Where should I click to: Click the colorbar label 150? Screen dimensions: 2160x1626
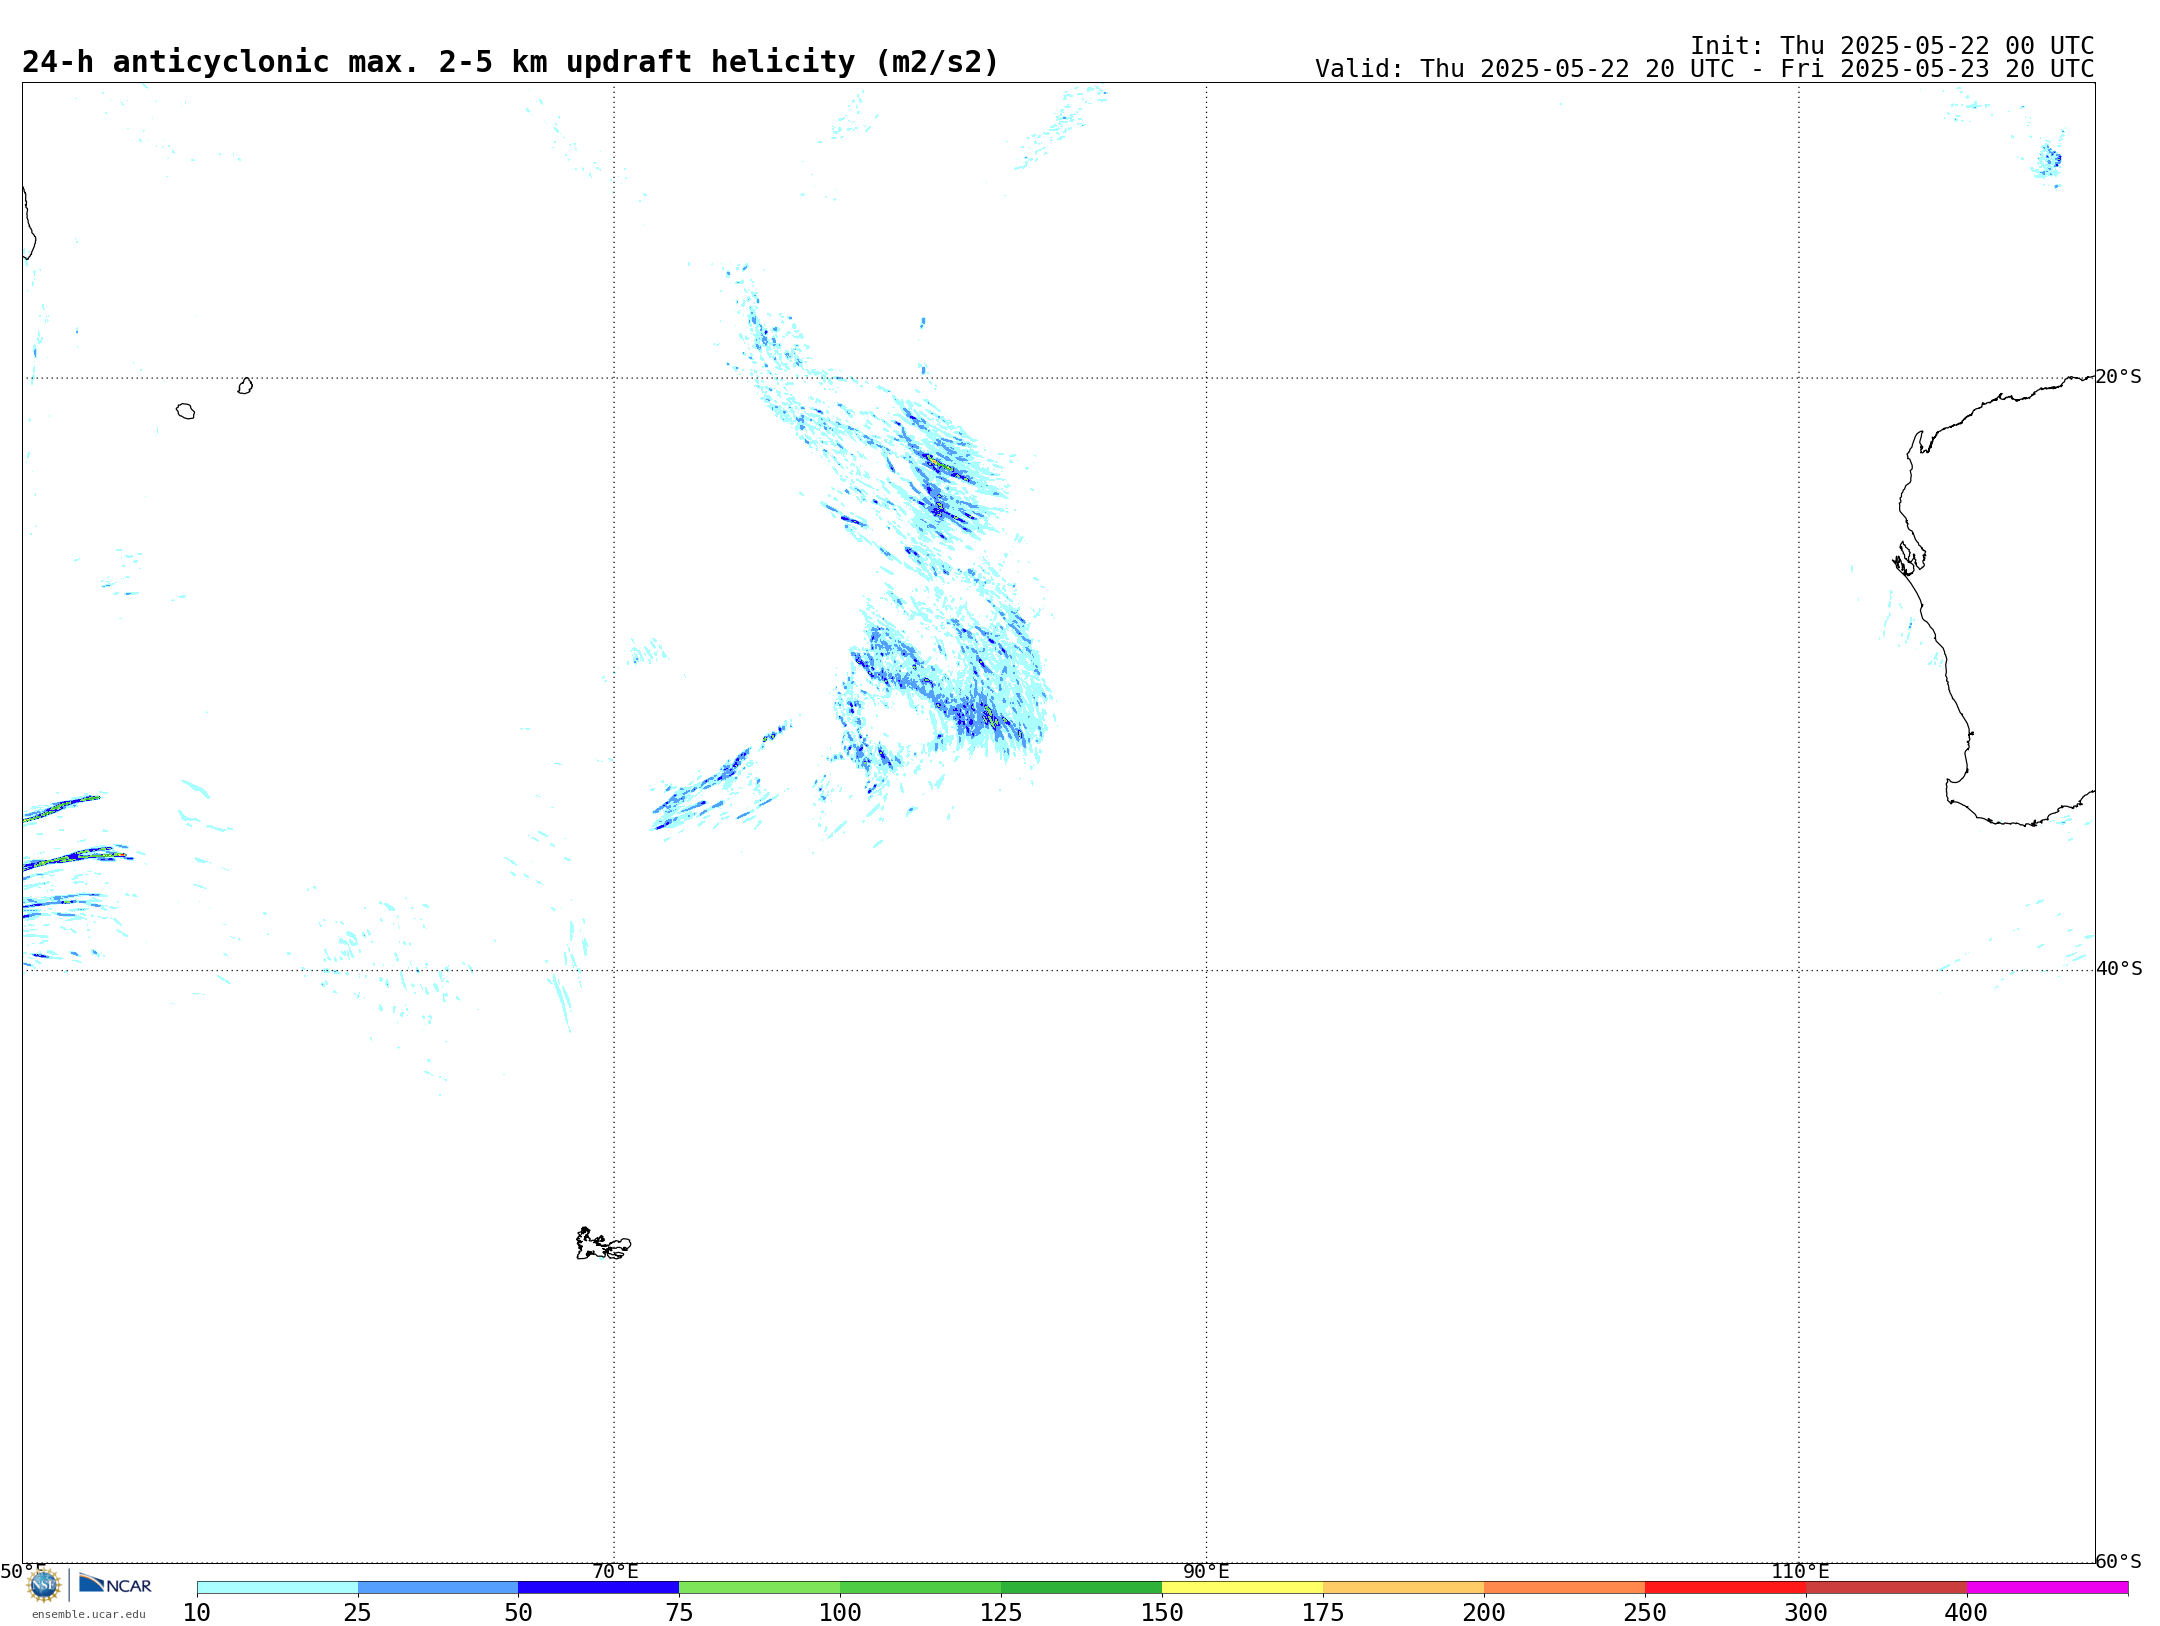[x=1162, y=1613]
